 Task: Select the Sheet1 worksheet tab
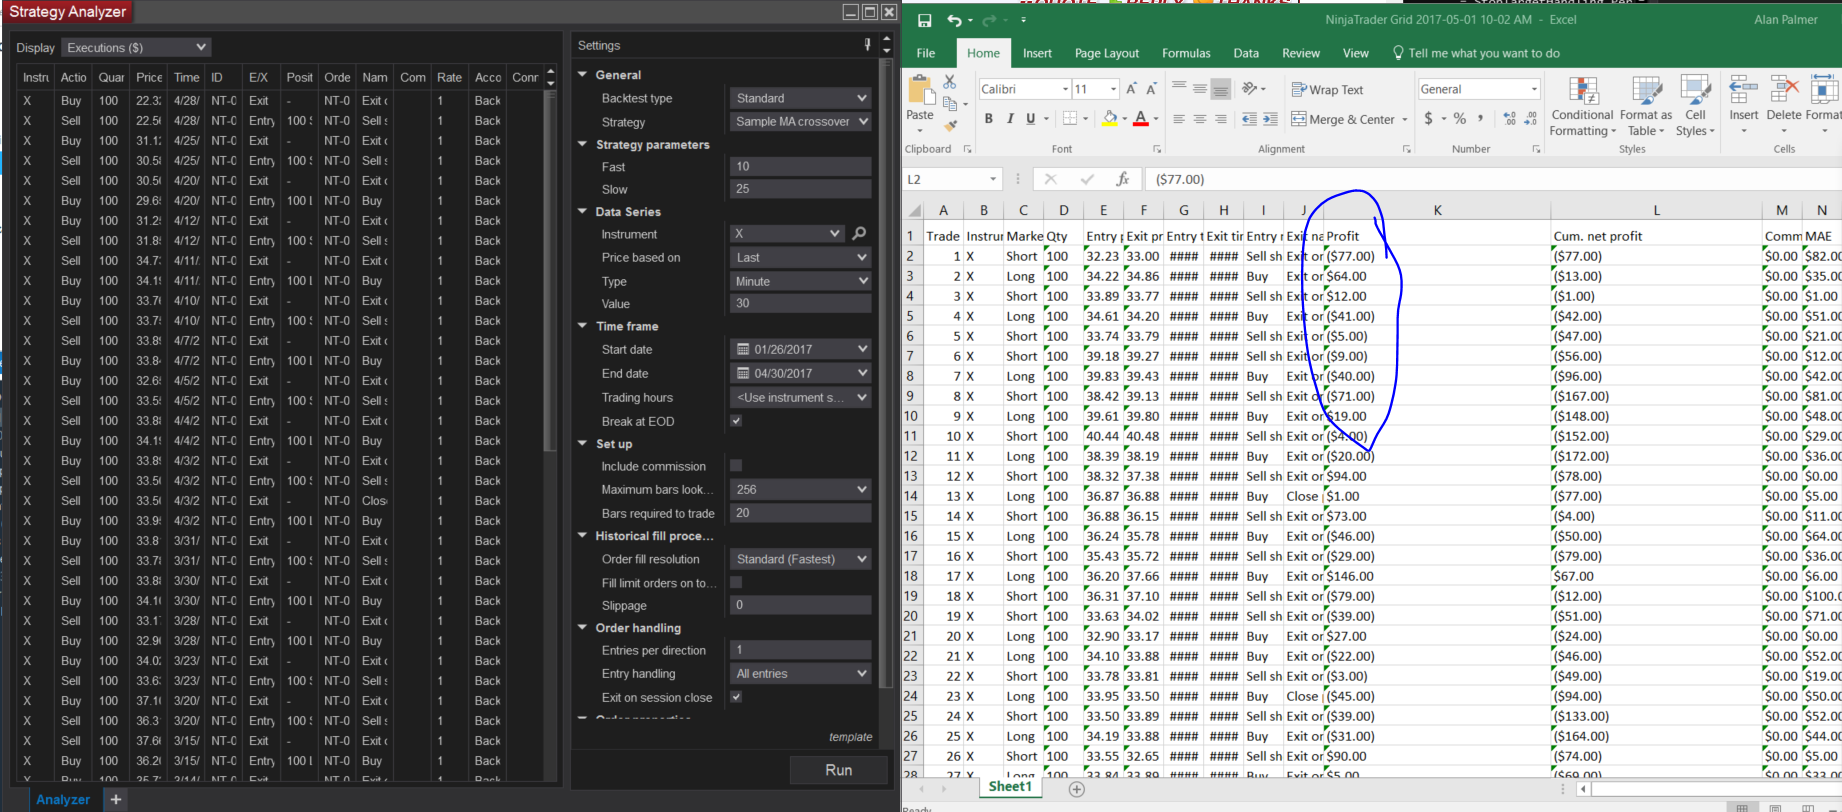click(1010, 787)
